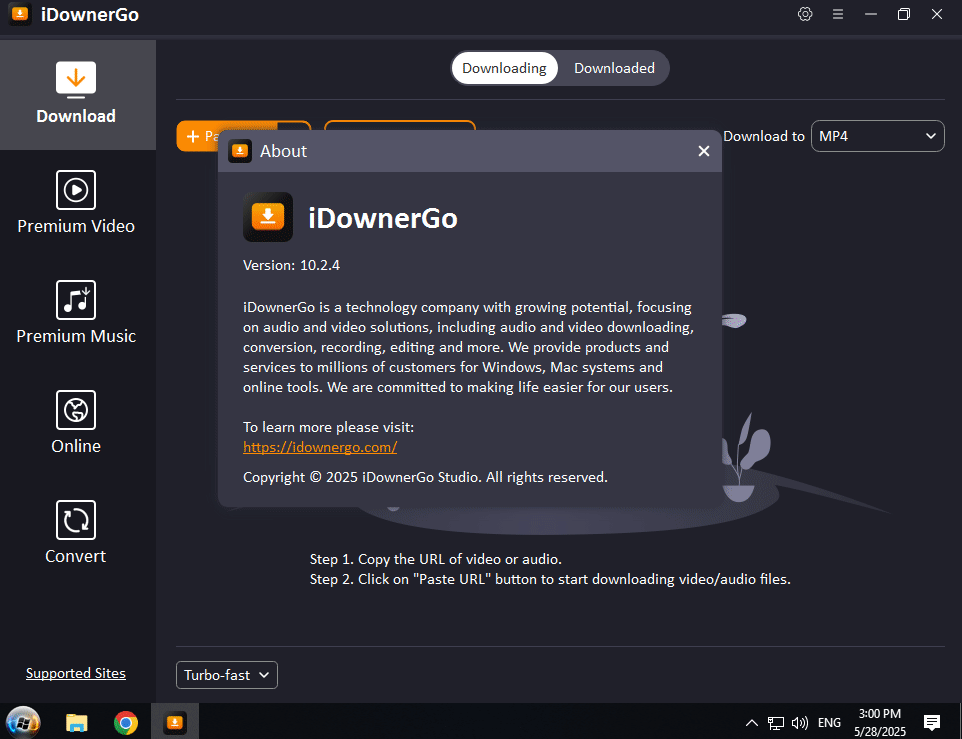962x739 pixels.
Task: Open the Premium Video section
Action: (76, 203)
